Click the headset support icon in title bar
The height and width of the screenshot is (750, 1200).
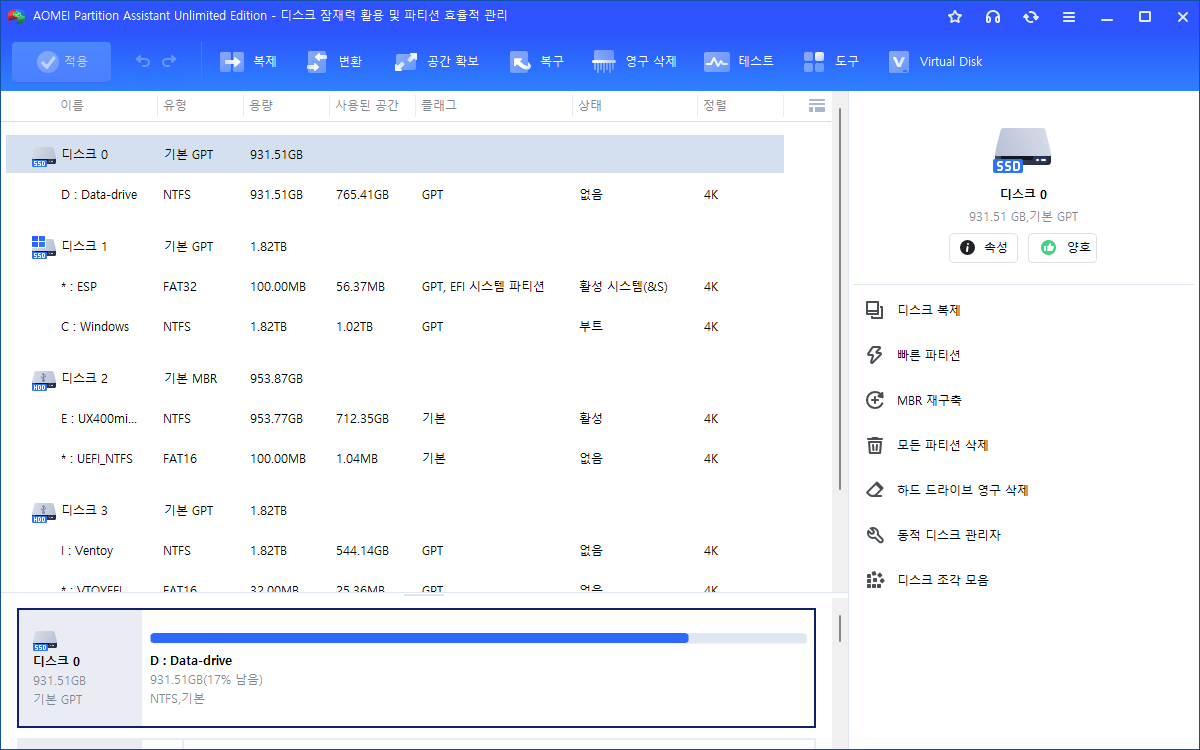(993, 17)
